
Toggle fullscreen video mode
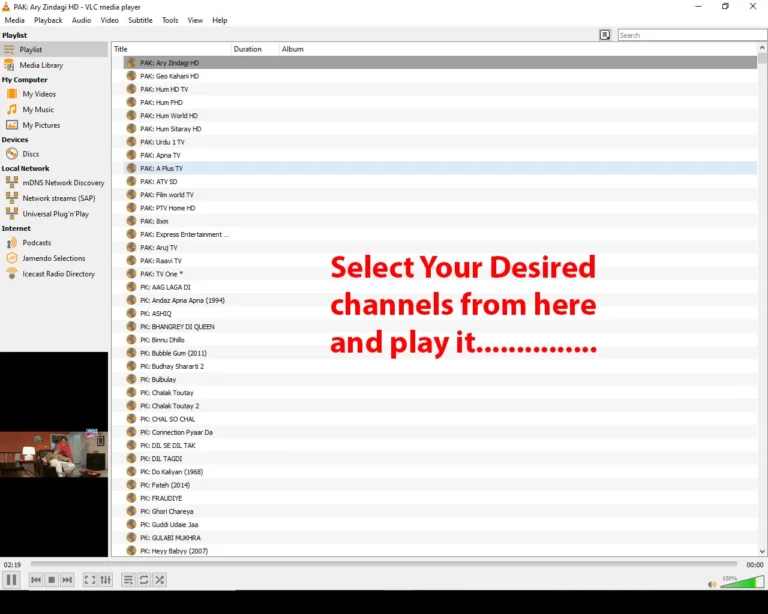pyautogui.click(x=90, y=580)
